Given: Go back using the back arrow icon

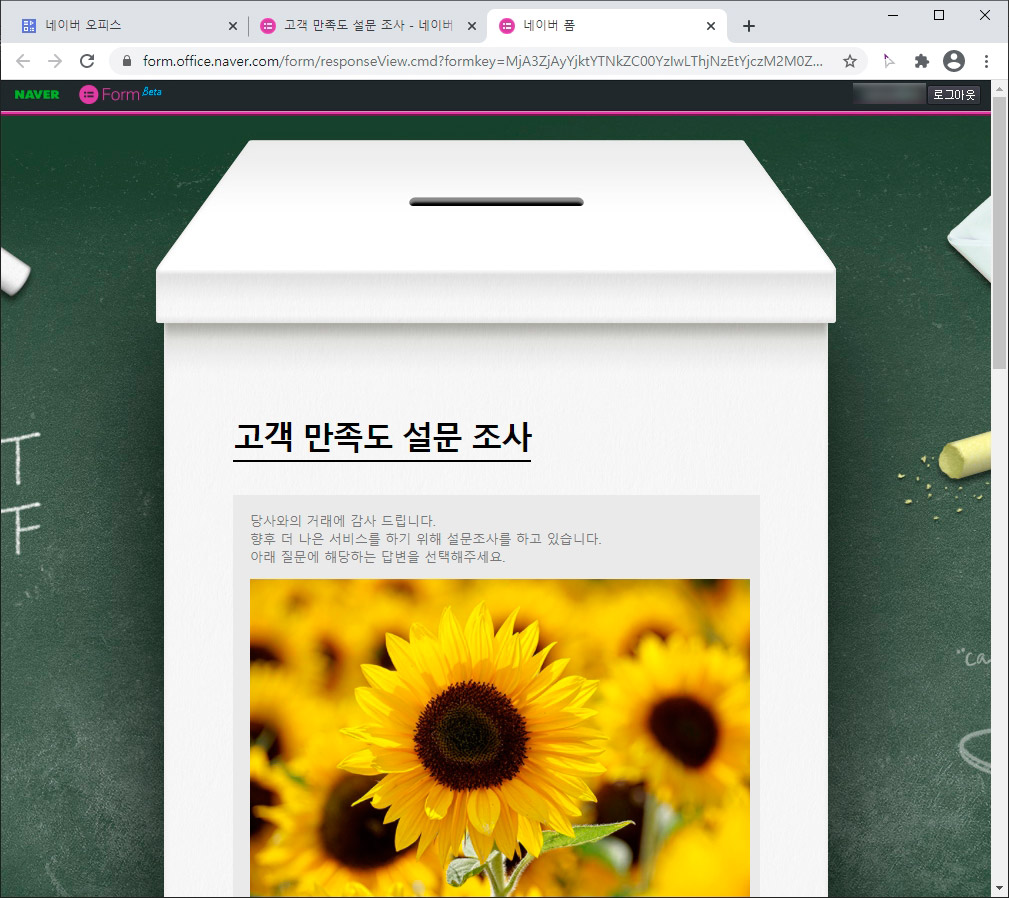Looking at the screenshot, I should 23,61.
